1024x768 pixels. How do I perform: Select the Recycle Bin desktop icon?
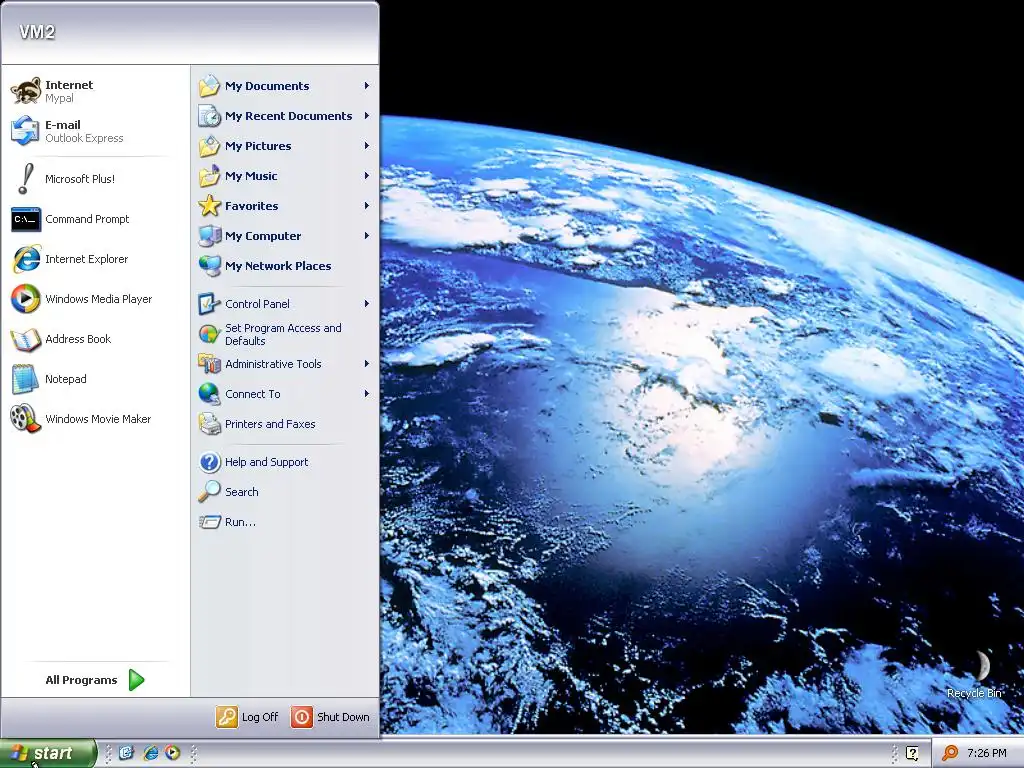(x=975, y=675)
